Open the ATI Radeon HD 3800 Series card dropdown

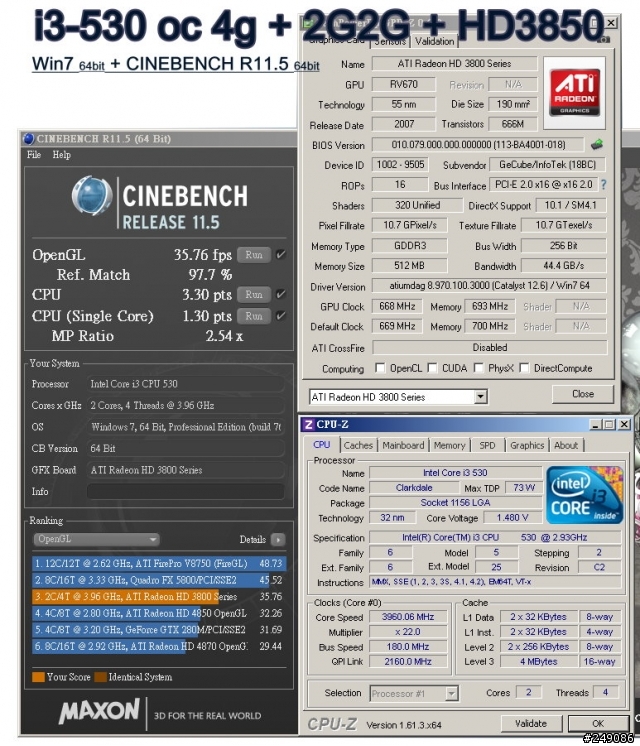click(x=398, y=397)
